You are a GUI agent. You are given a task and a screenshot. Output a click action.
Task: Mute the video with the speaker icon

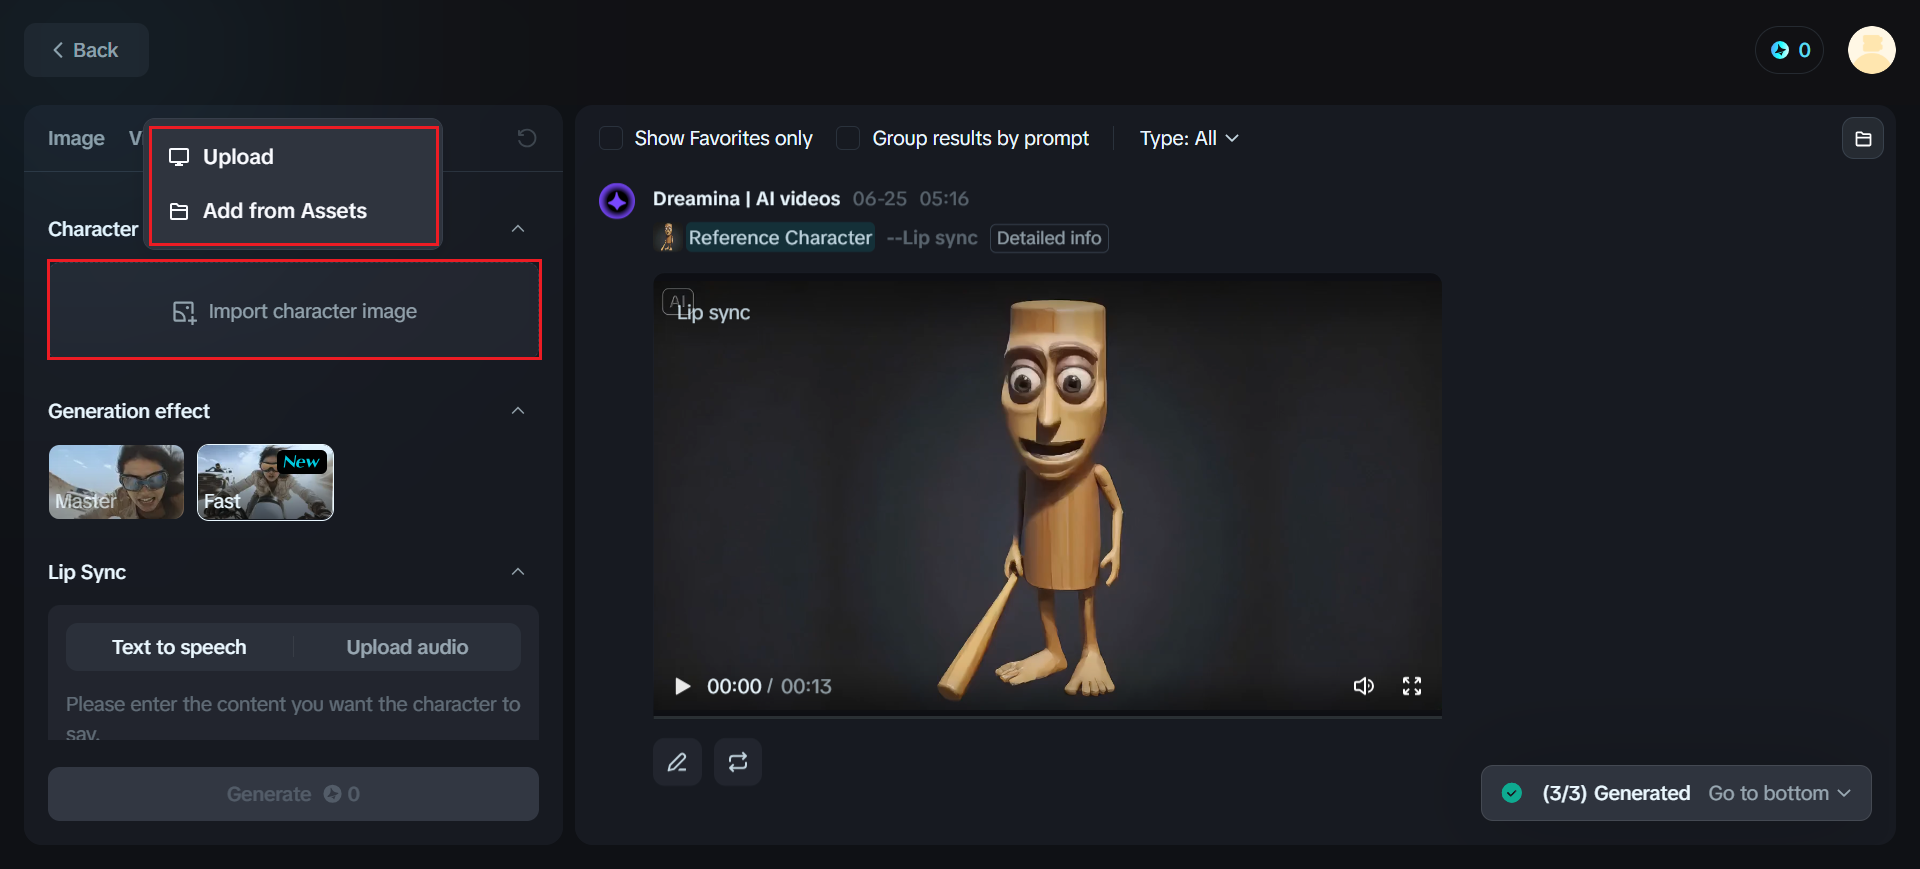coord(1364,686)
